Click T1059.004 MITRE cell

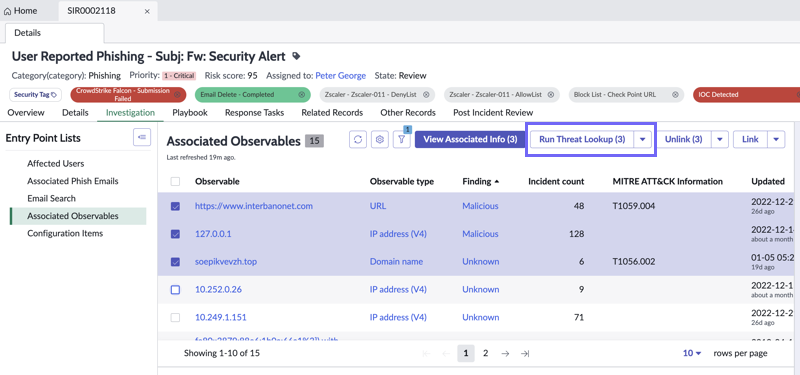click(634, 206)
